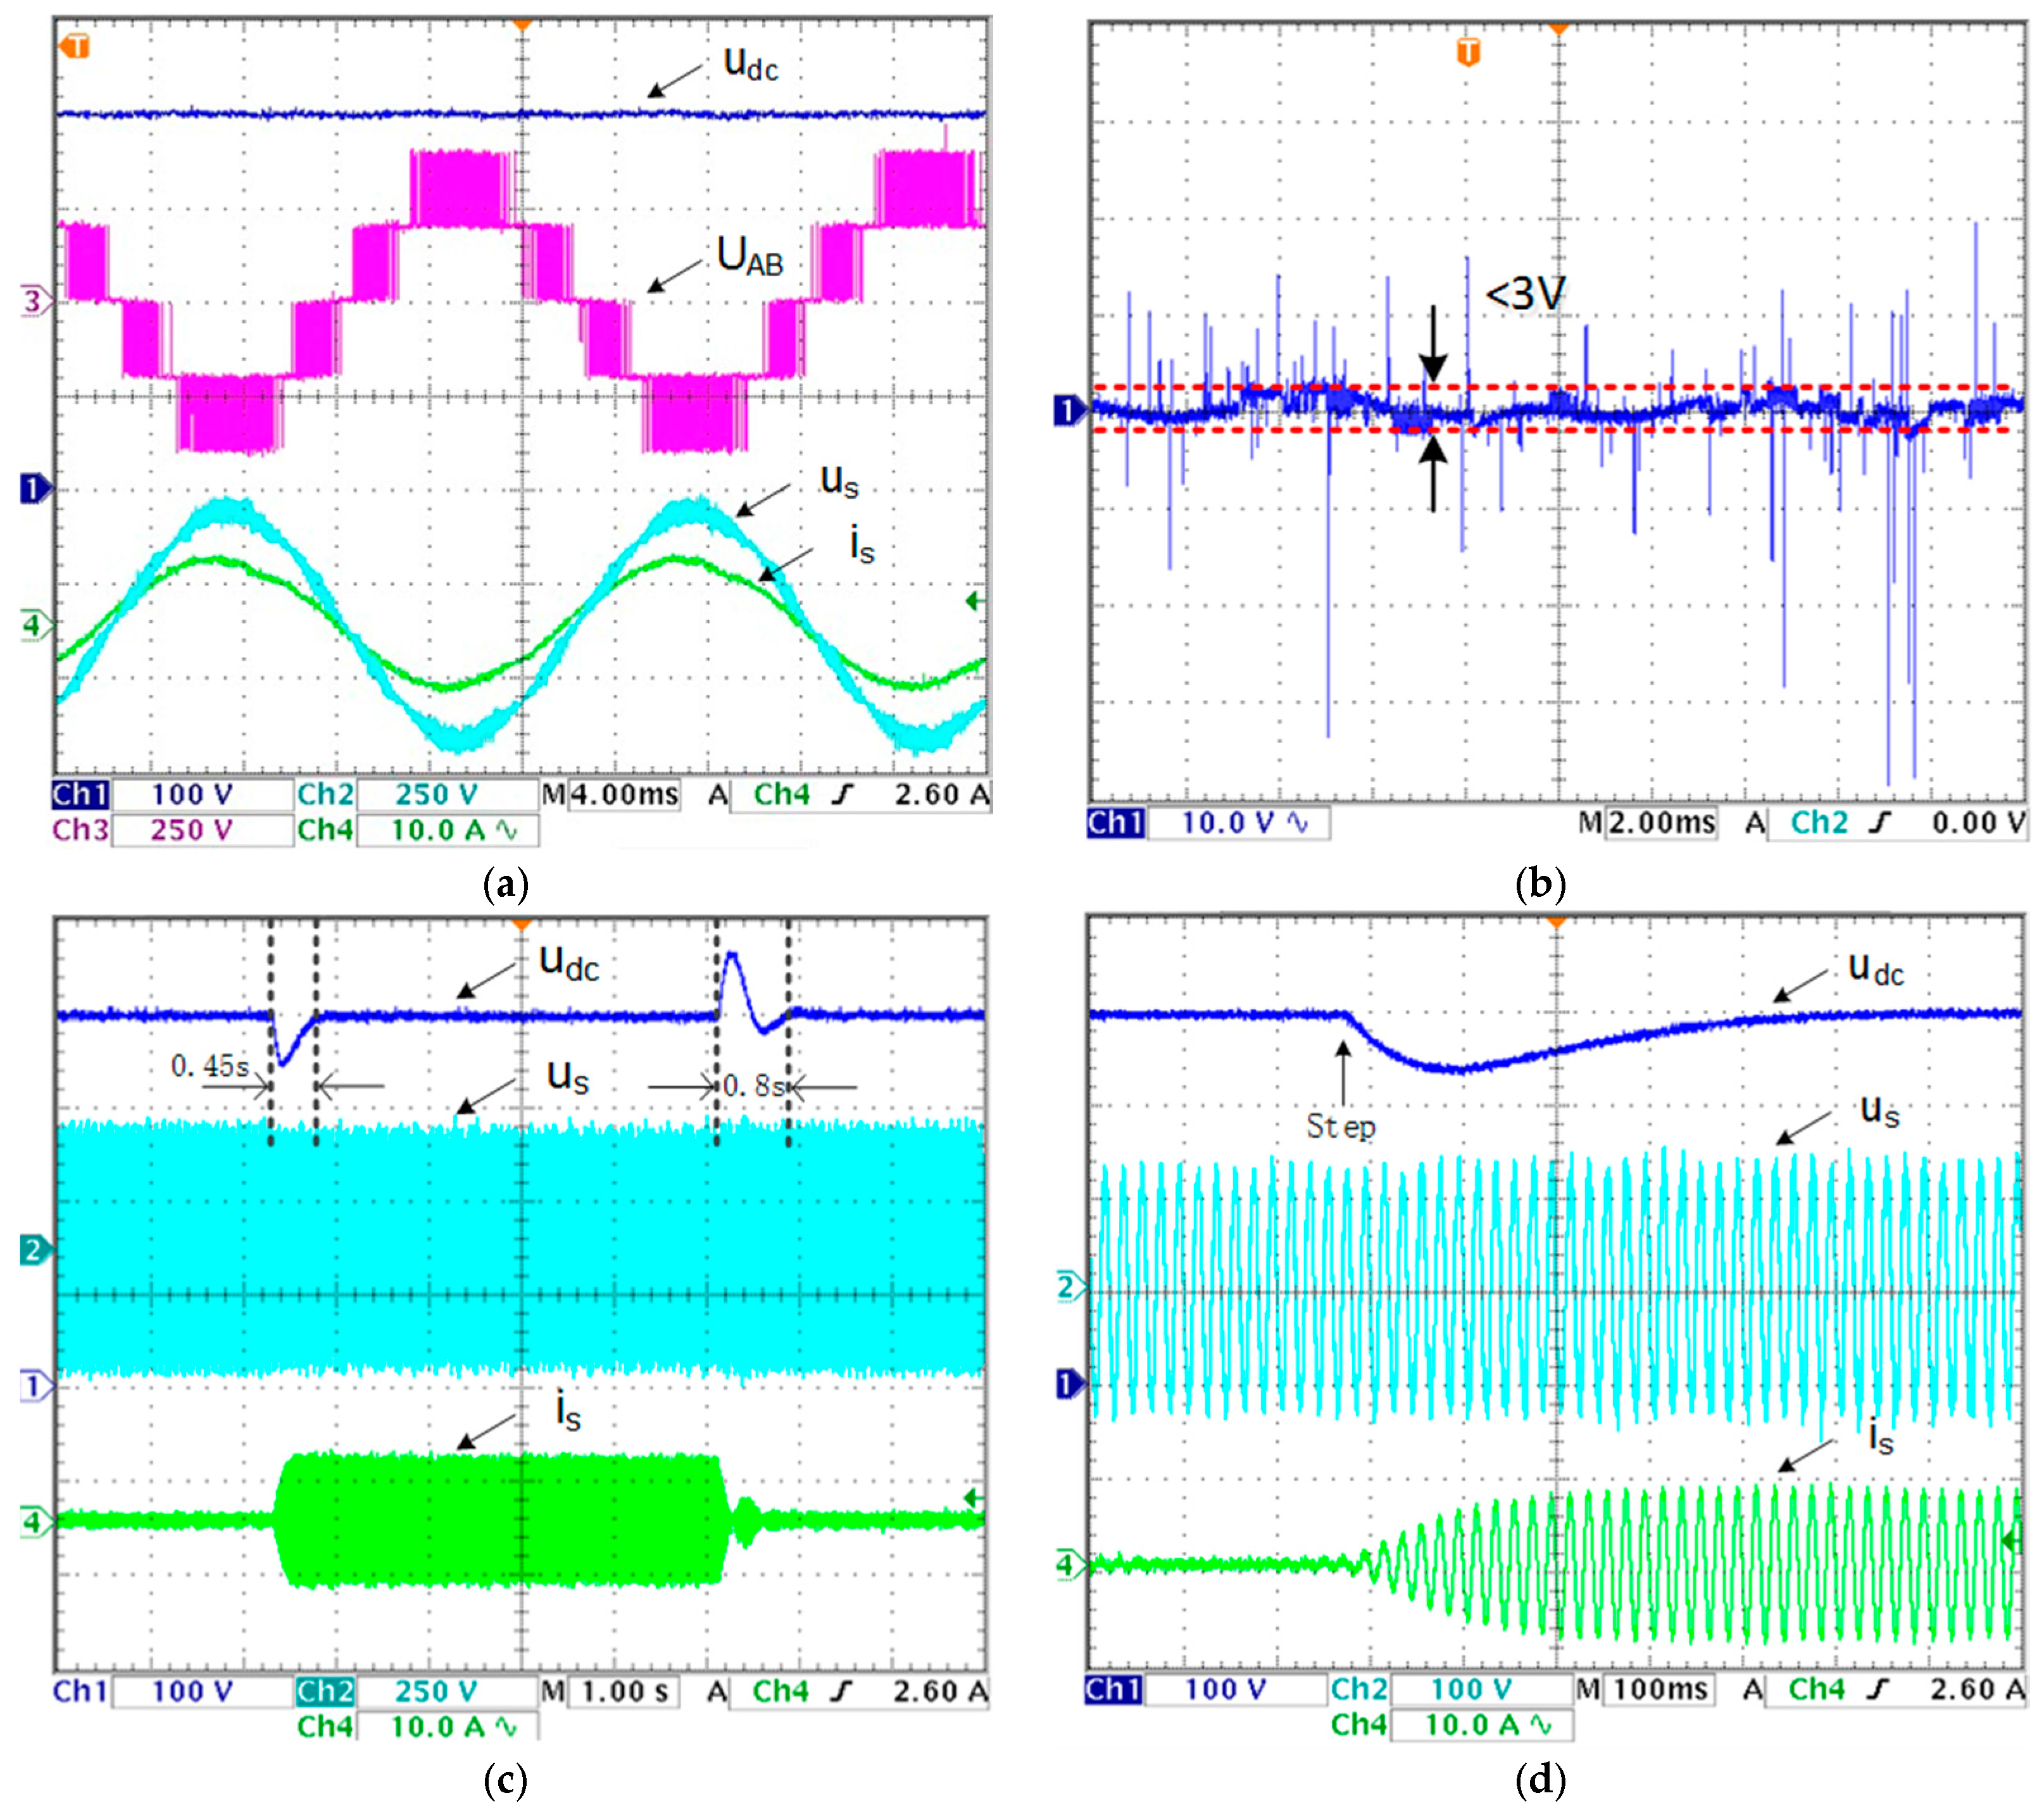The width and height of the screenshot is (2044, 1817).
Task: Click channel 2 marker in panel (d)
Action: pos(1069,1287)
